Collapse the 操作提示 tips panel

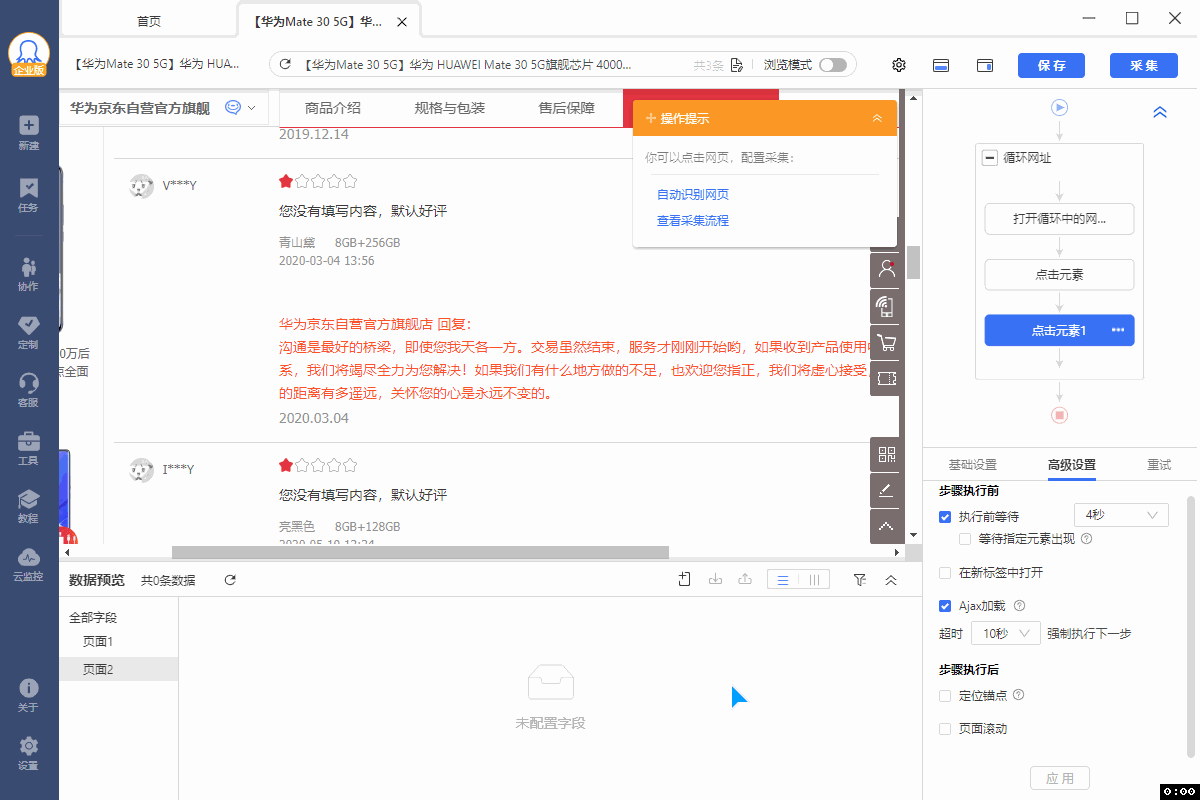click(x=877, y=118)
